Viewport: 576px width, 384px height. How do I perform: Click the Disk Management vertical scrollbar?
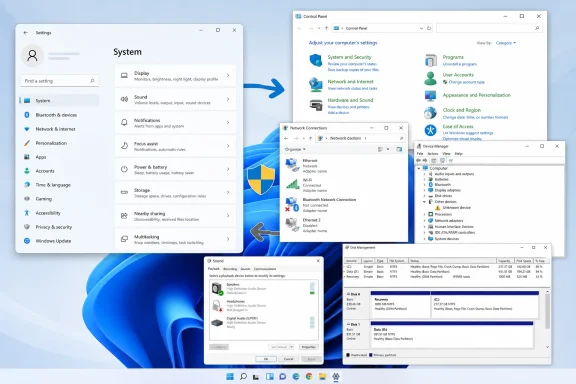pyautogui.click(x=547, y=319)
